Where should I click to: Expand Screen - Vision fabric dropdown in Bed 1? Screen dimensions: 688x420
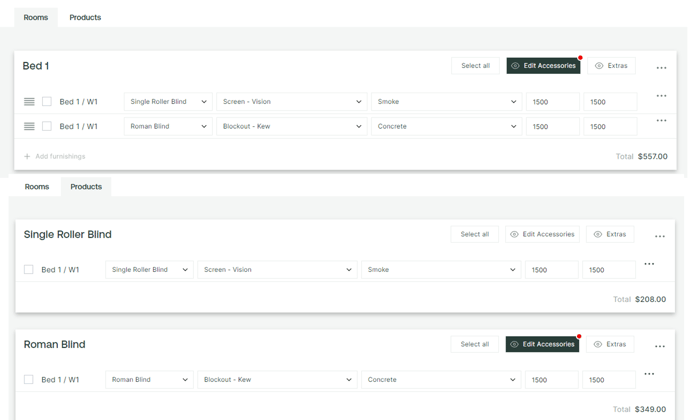tap(292, 101)
